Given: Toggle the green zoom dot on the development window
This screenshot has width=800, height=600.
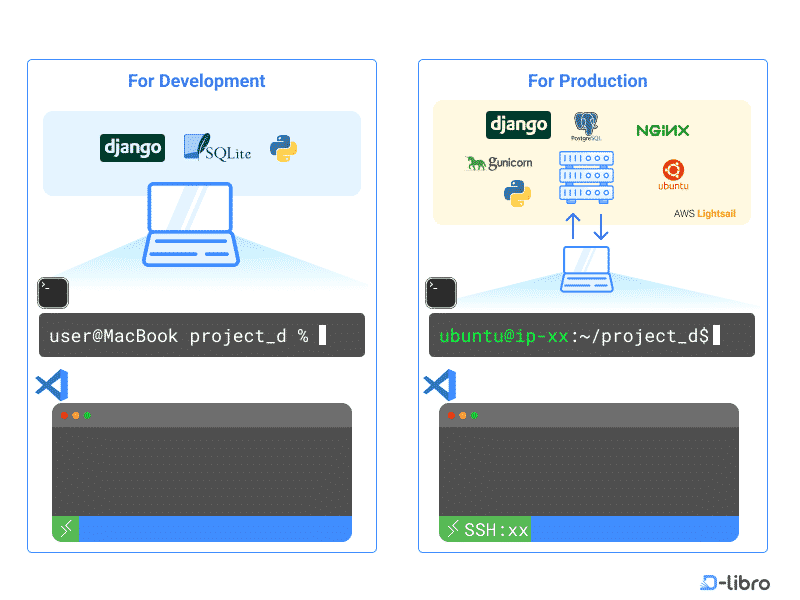Looking at the screenshot, I should 89,415.
